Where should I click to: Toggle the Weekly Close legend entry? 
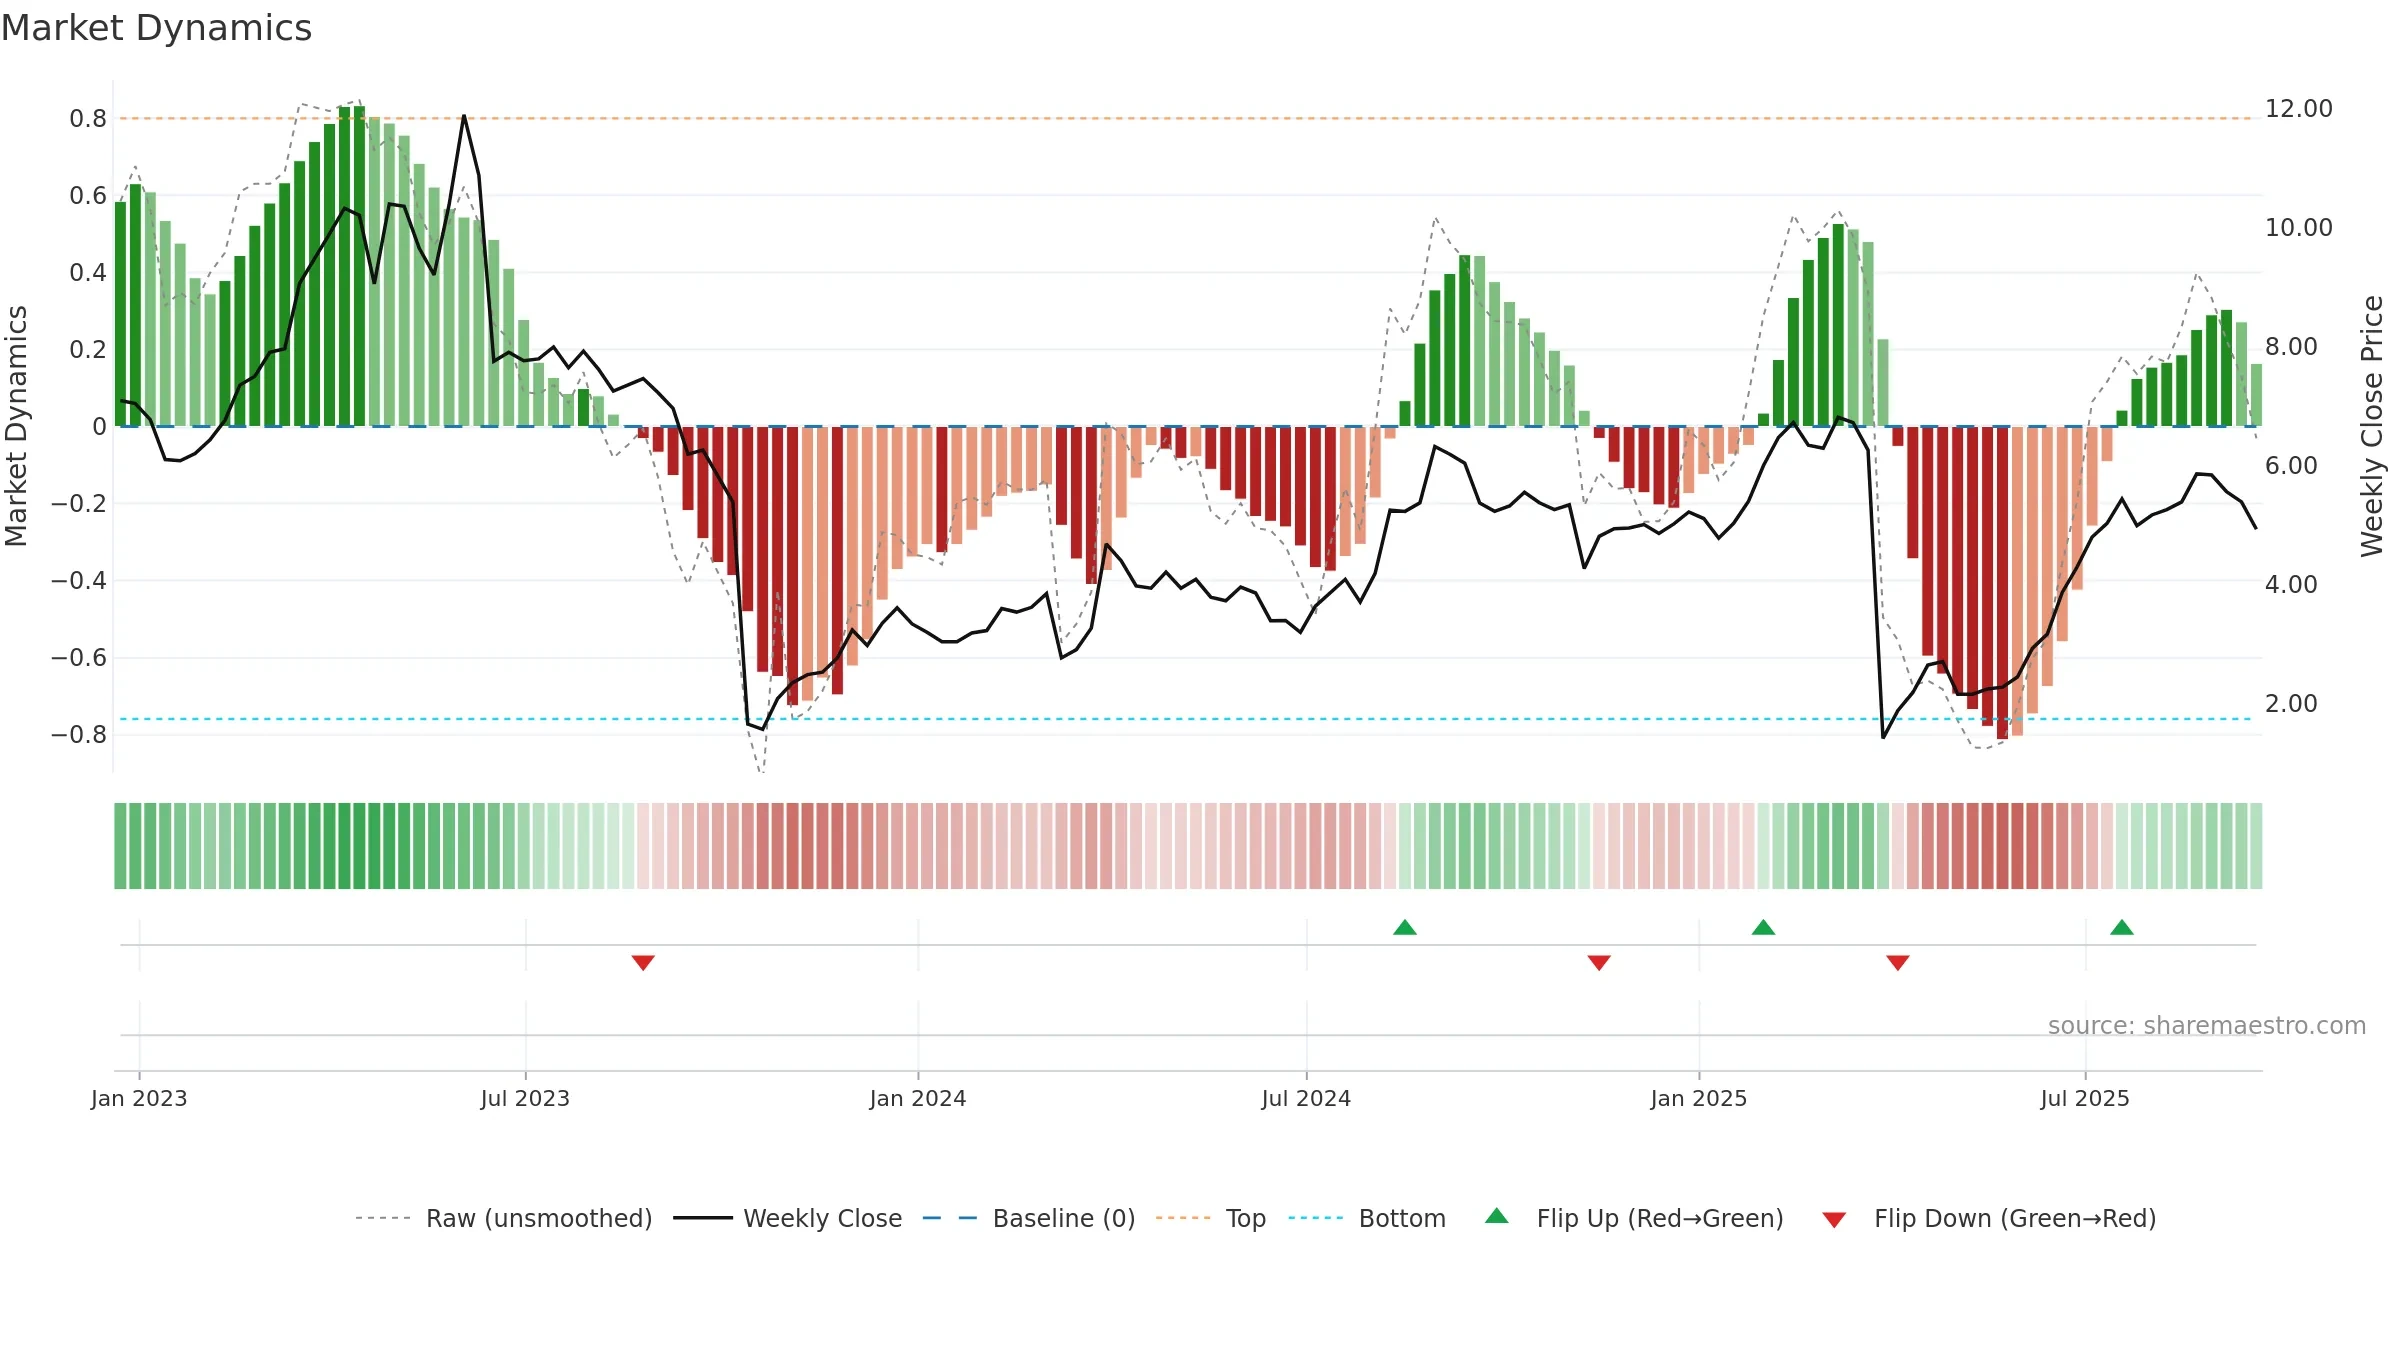tap(787, 1218)
